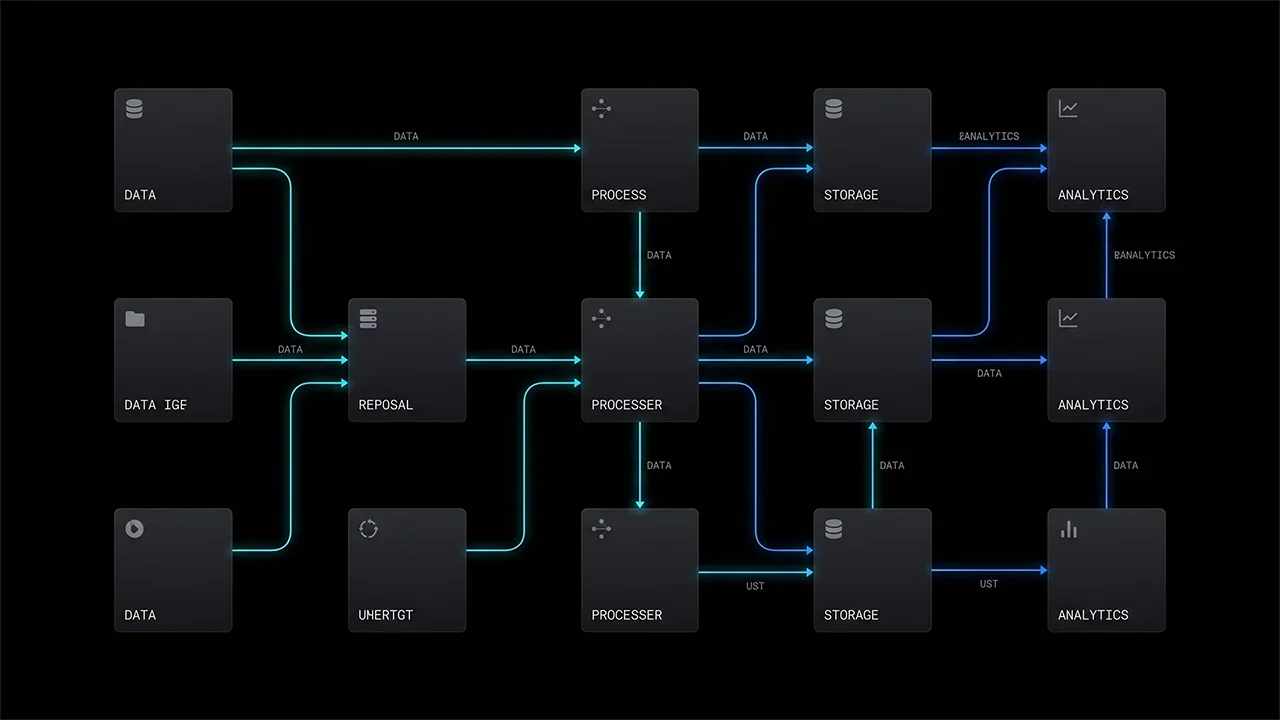1280x720 pixels.
Task: Click the UST label between PROCESSER and STORAGE
Action: pyautogui.click(x=755, y=586)
